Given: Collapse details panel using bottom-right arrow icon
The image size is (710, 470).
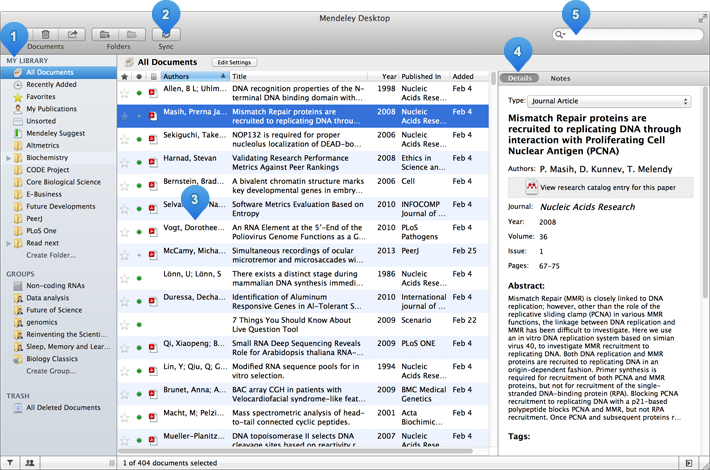Looking at the screenshot, I should click(x=689, y=463).
